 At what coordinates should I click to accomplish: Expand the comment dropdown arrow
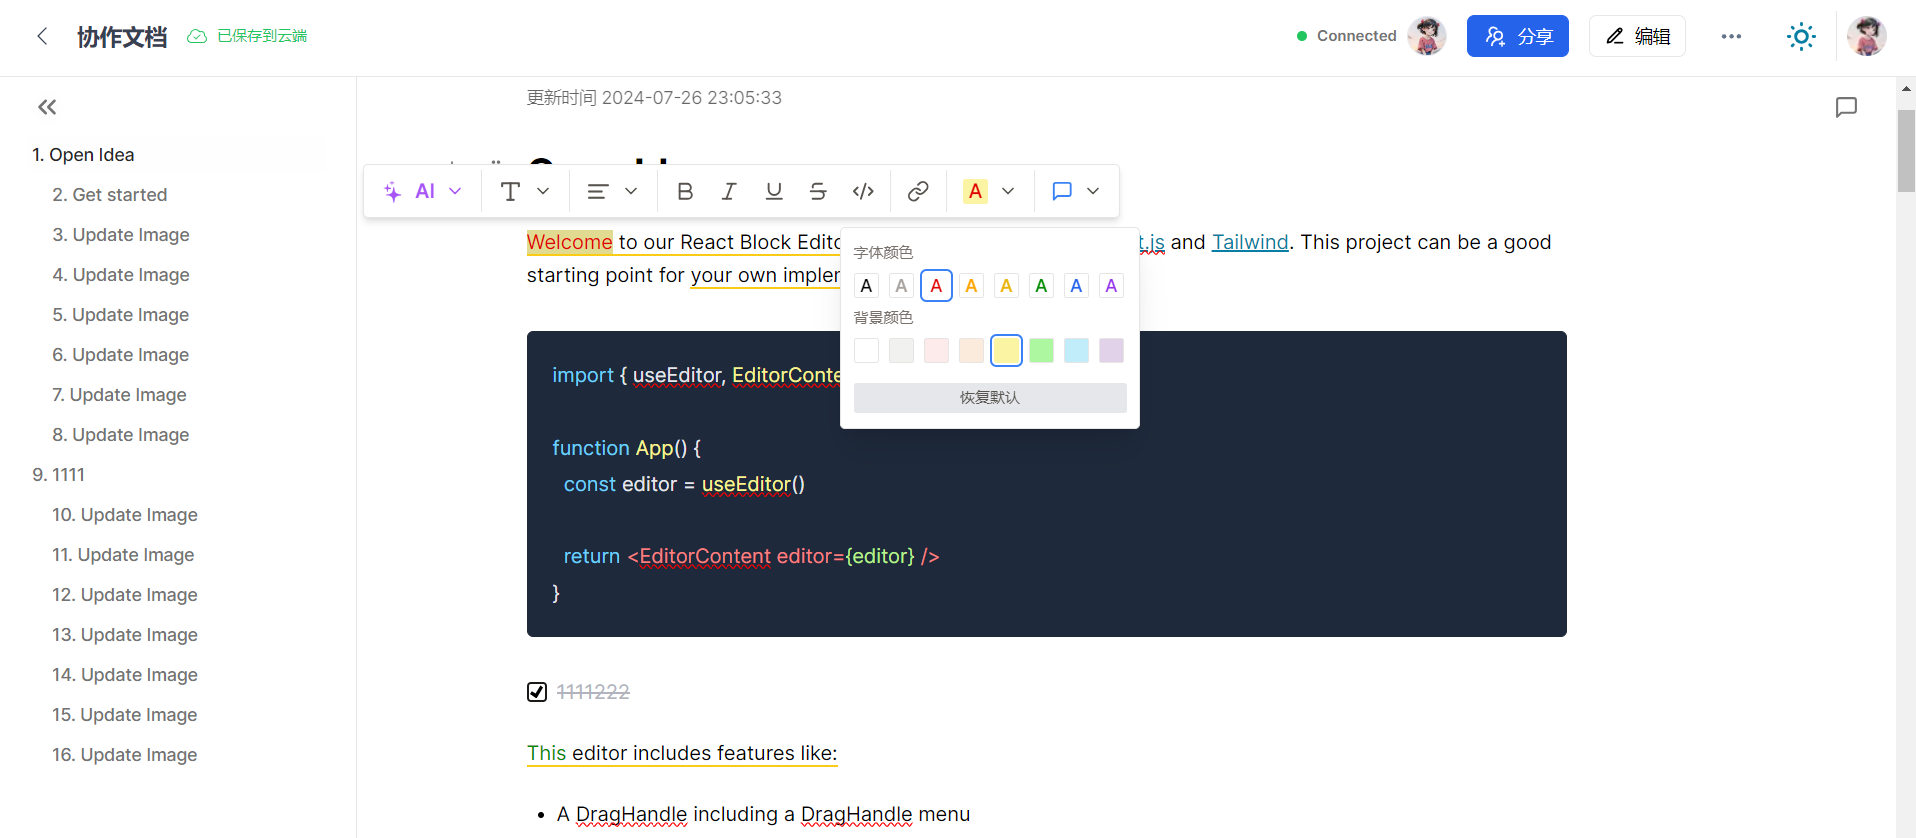pyautogui.click(x=1093, y=191)
